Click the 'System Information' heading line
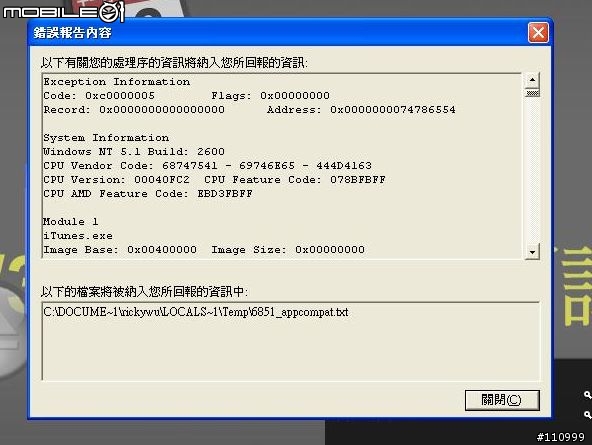 106,138
